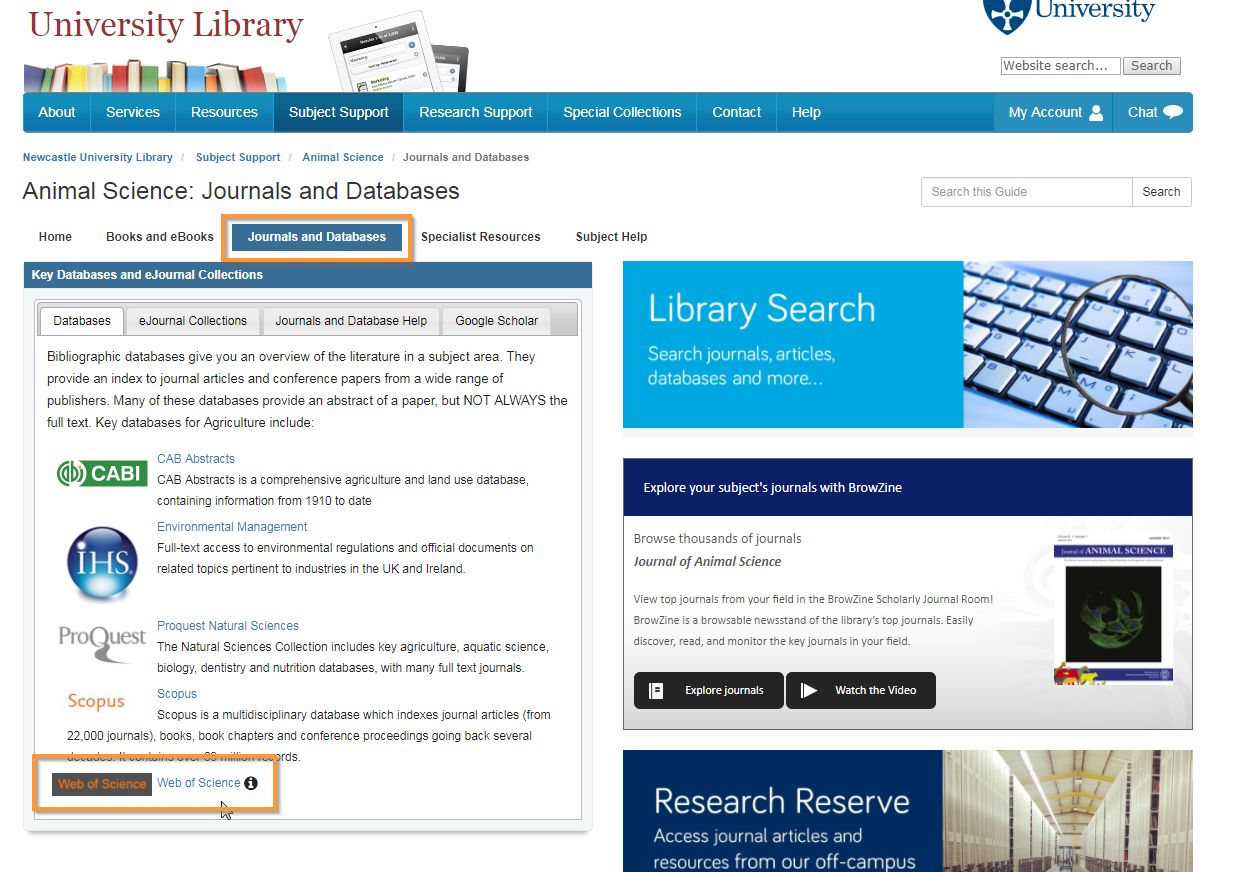The height and width of the screenshot is (872, 1237).
Task: Click the IHS globe logo
Action: 102,565
